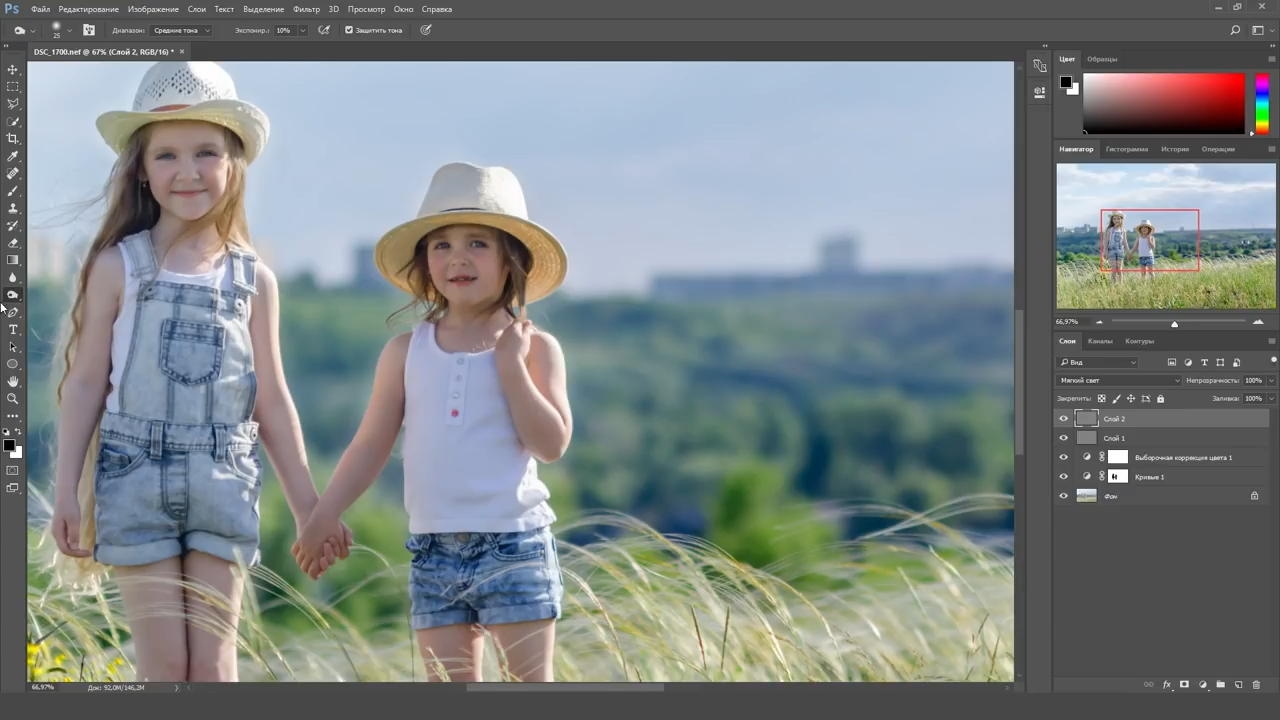Select the Eyedropper tool
The height and width of the screenshot is (720, 1280).
pyautogui.click(x=13, y=156)
